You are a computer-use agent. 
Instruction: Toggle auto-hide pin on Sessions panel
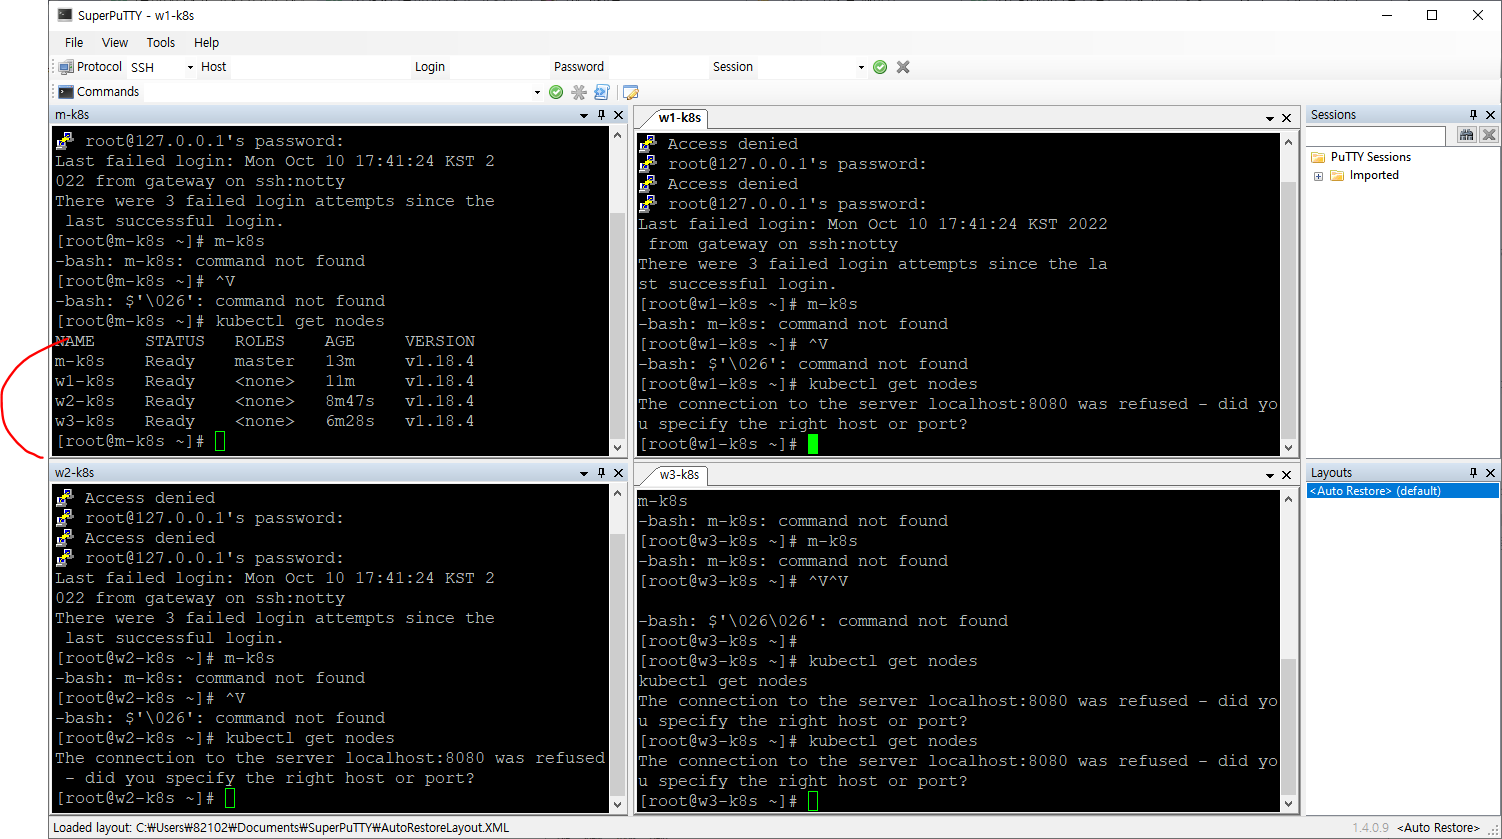[1473, 115]
